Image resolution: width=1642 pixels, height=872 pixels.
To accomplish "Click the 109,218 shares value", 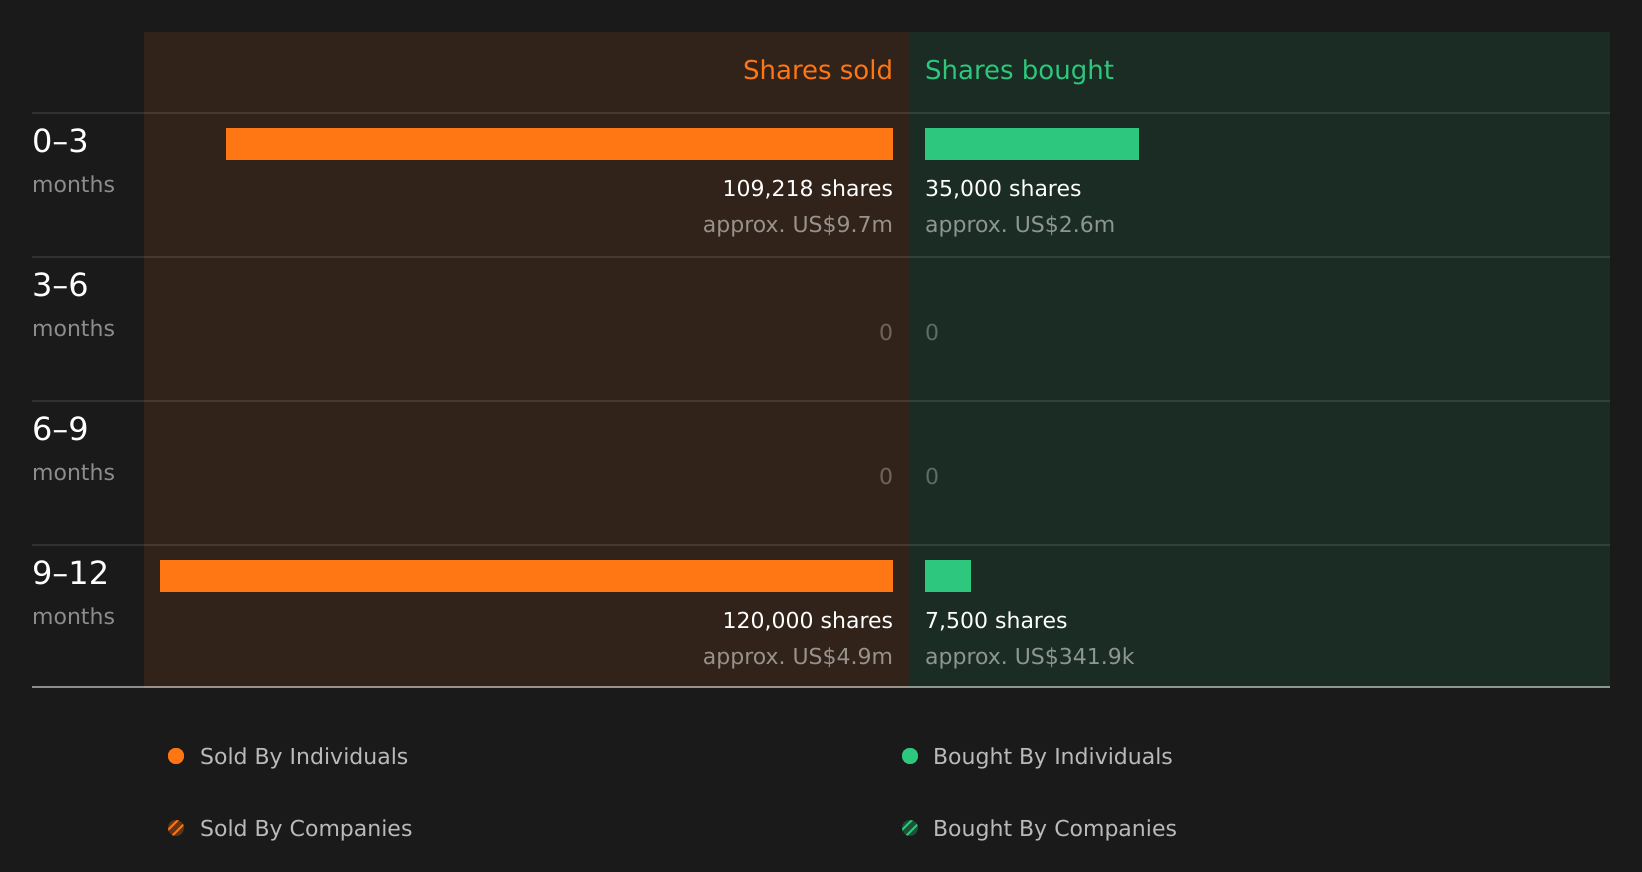I will pos(807,189).
